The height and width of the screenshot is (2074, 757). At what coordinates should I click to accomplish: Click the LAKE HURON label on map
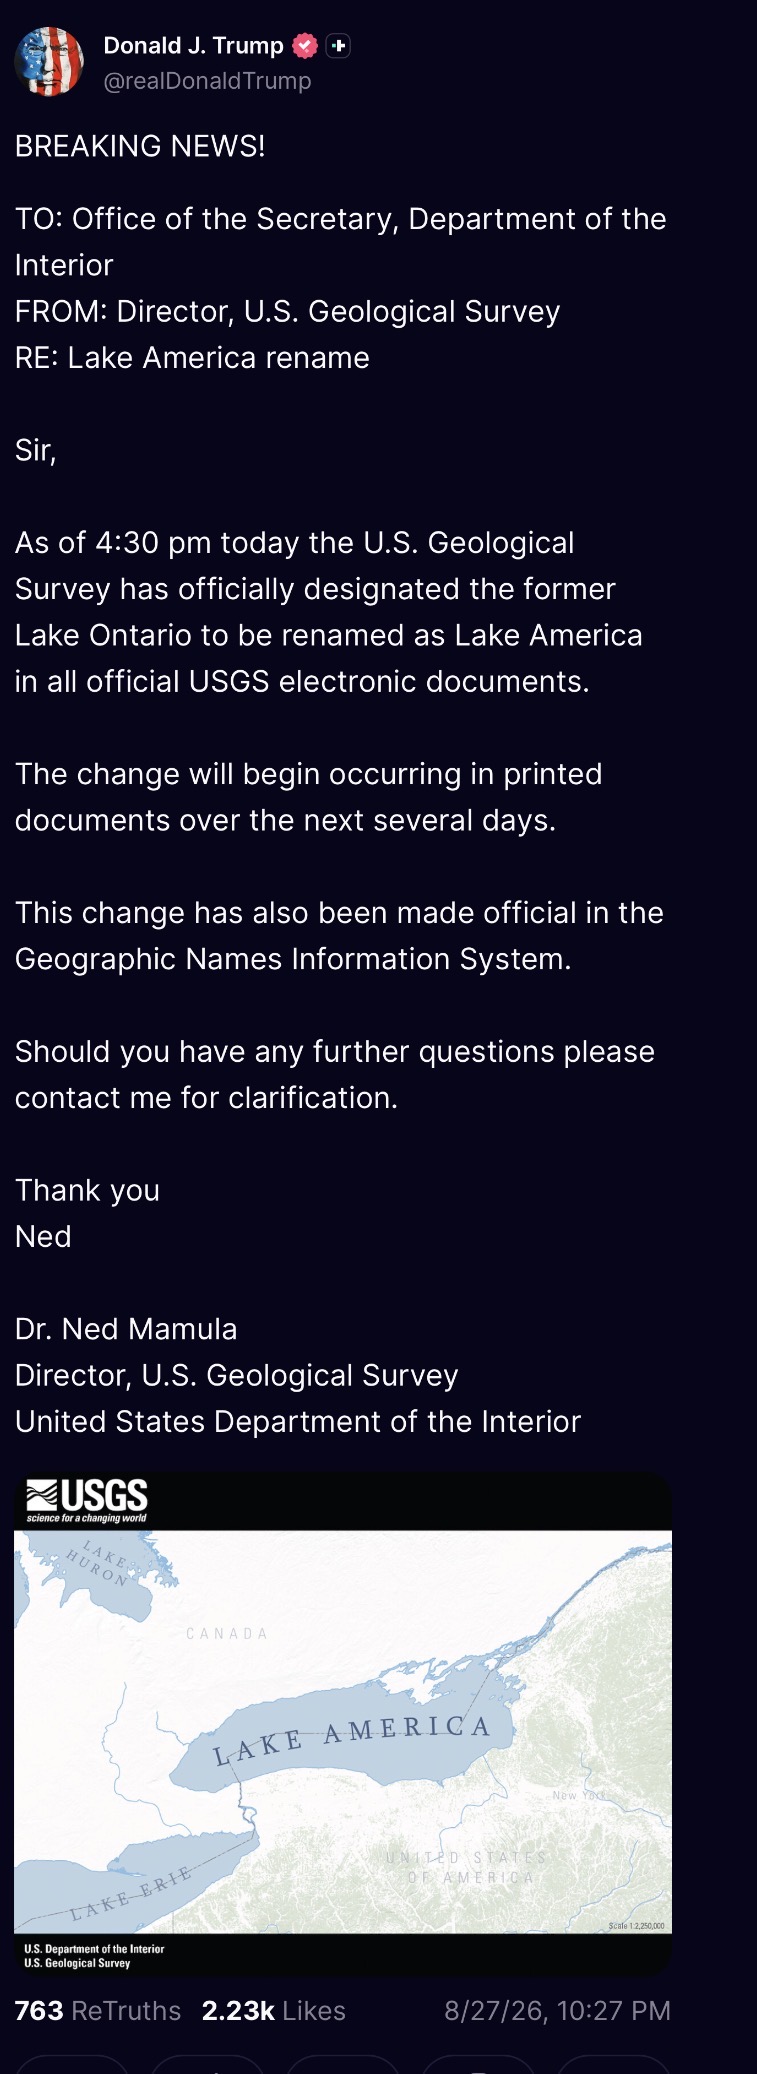pos(99,1564)
